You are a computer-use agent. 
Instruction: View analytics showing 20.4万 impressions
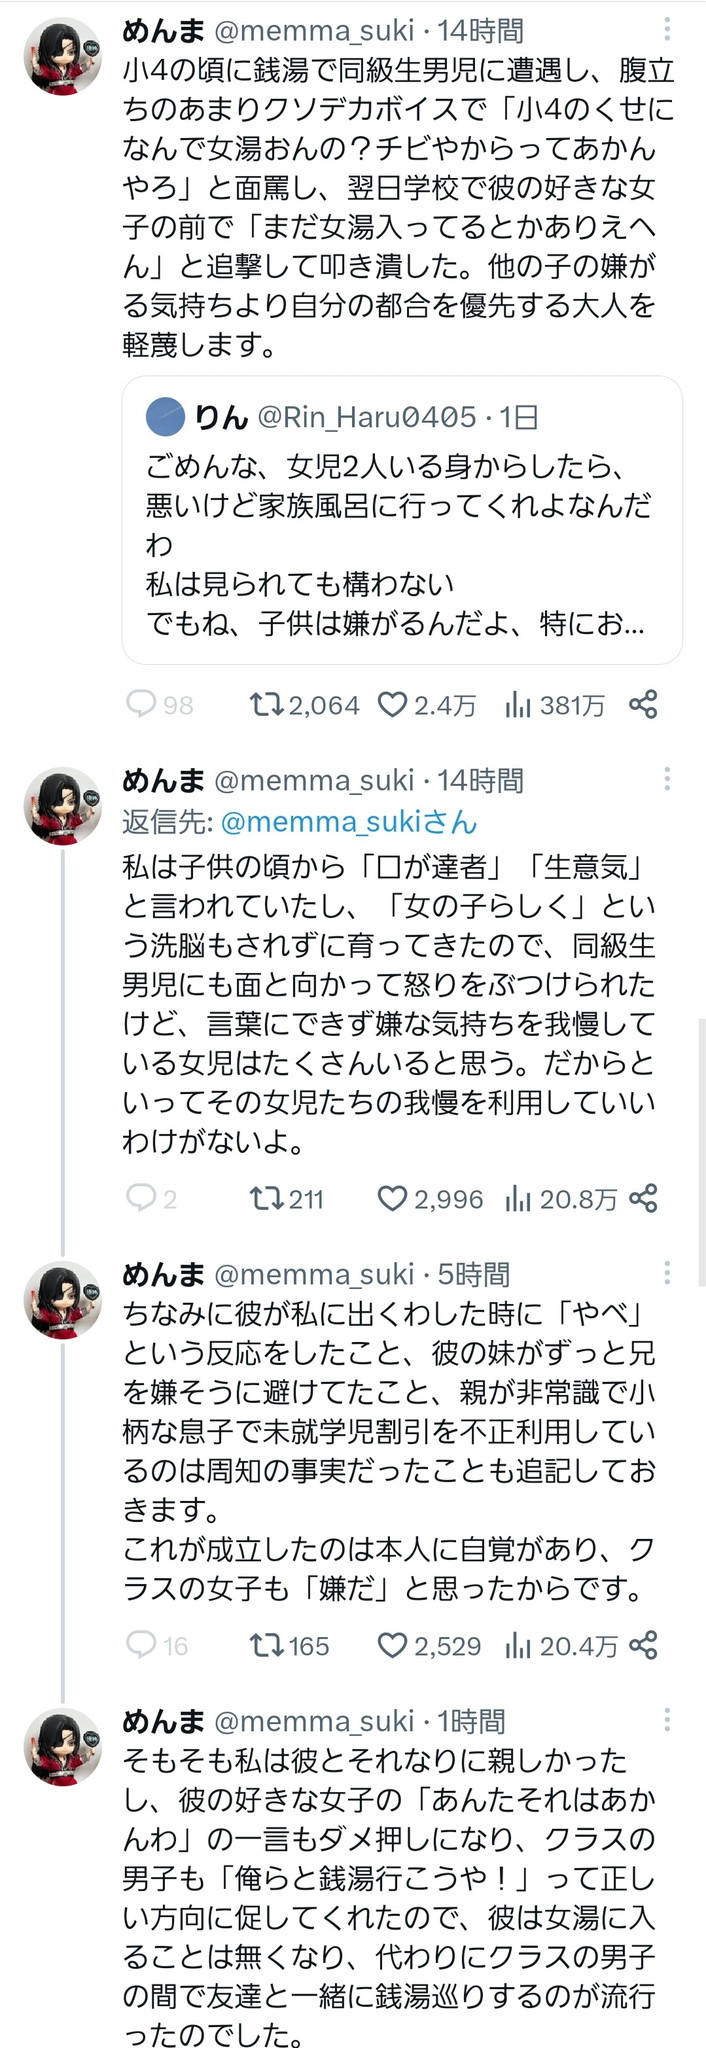517,1645
